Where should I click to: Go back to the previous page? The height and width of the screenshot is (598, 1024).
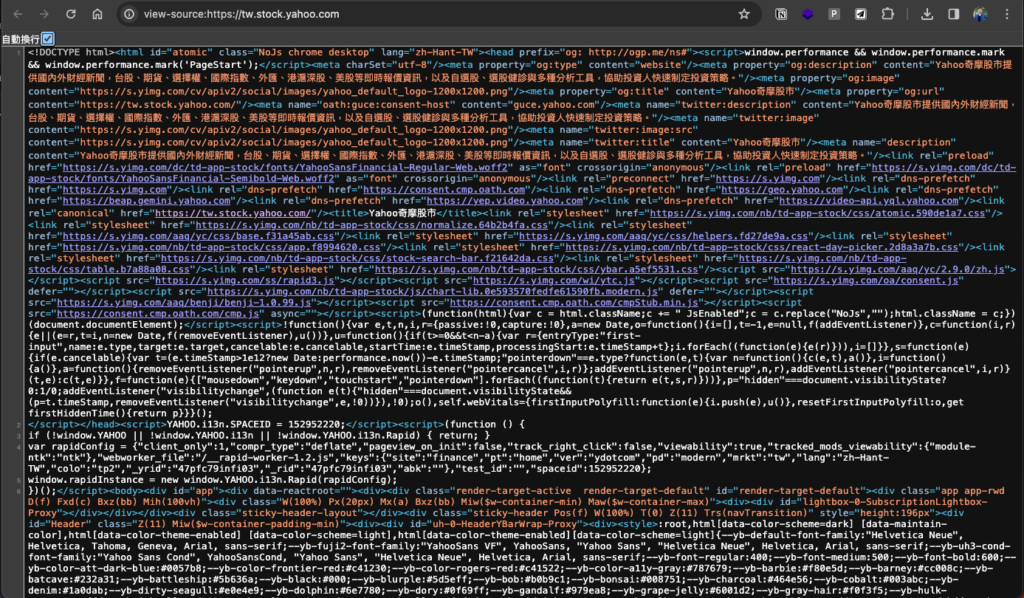coord(18,14)
